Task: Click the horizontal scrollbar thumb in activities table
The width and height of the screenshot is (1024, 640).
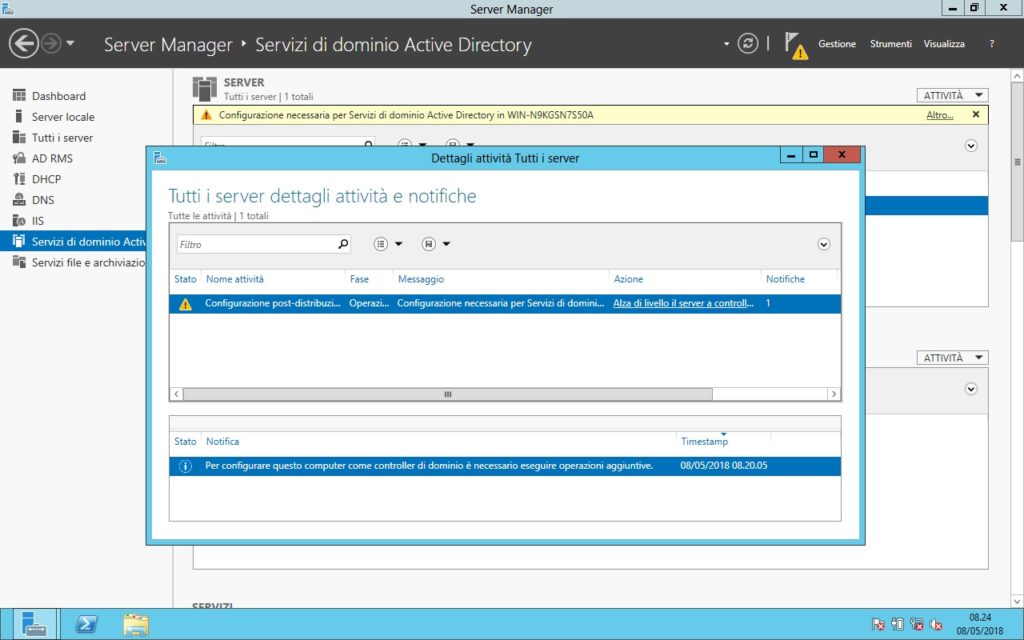Action: 448,394
